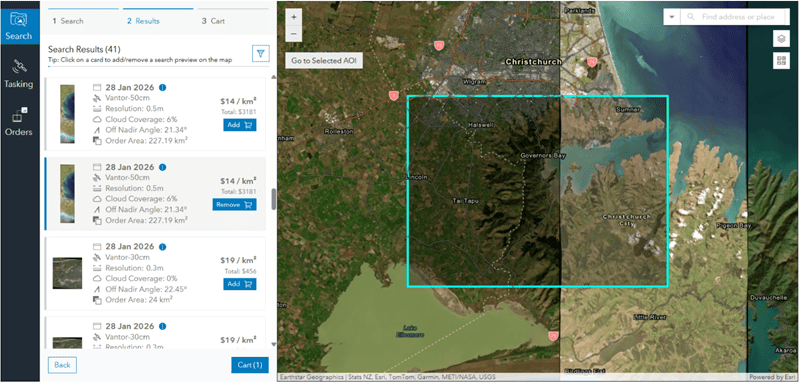The height and width of the screenshot is (383, 800).
Task: Preview thumbnail of the first Vantor-50cm result
Action: pyautogui.click(x=67, y=114)
